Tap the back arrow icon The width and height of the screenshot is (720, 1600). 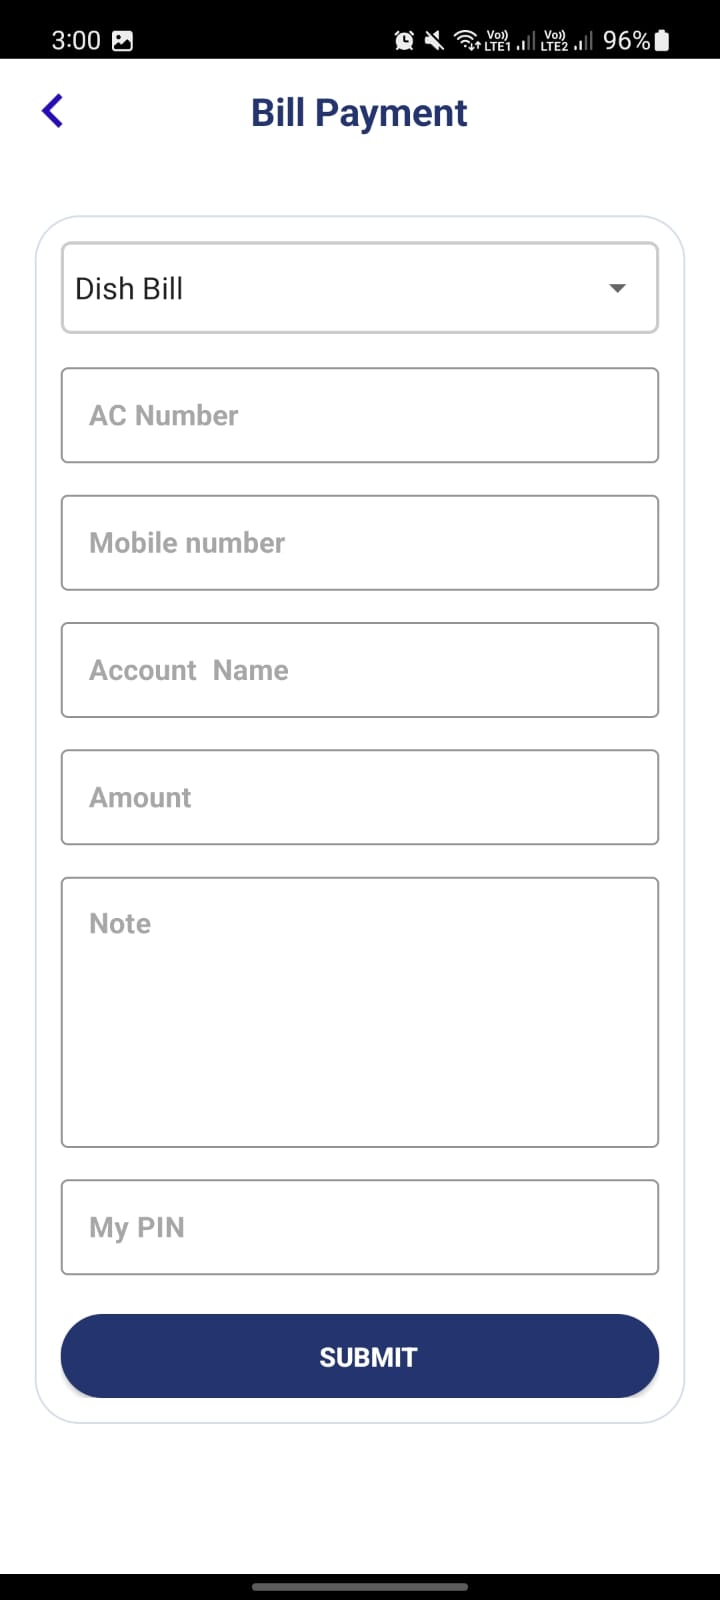[x=53, y=111]
